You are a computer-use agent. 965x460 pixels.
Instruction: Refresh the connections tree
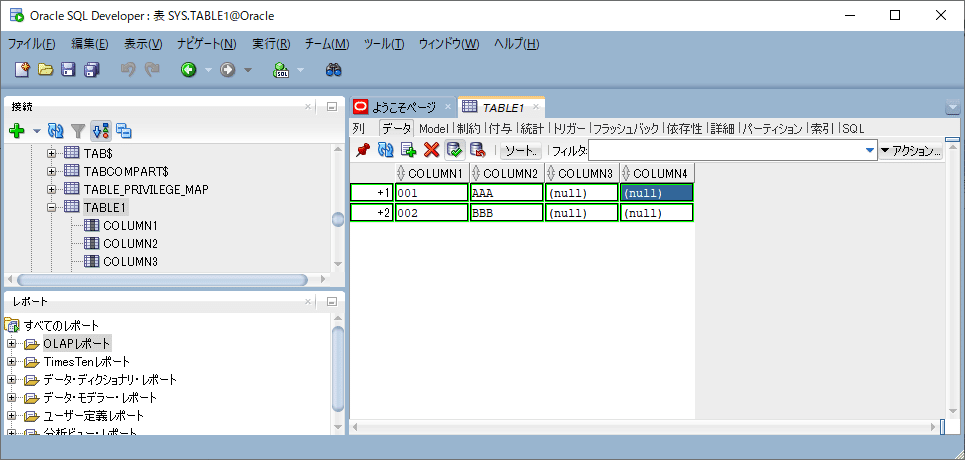(x=55, y=131)
